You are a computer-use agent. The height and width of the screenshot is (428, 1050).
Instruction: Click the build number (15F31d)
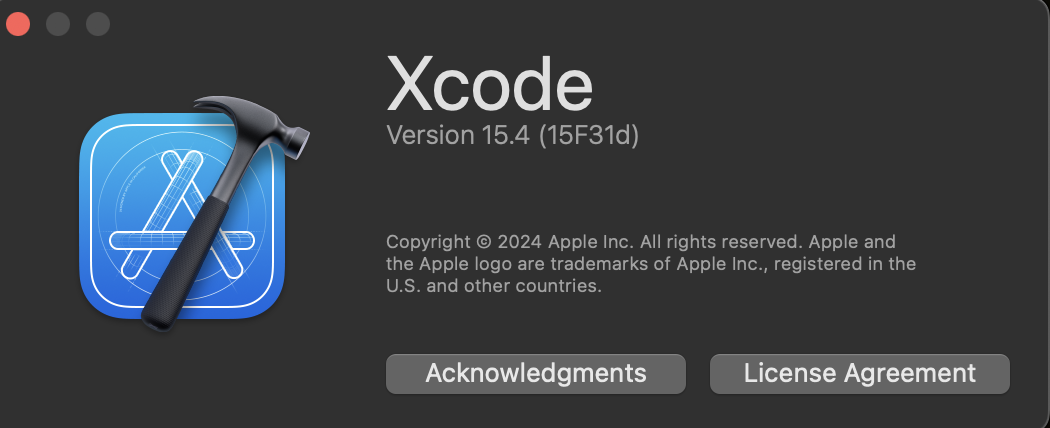click(x=588, y=135)
